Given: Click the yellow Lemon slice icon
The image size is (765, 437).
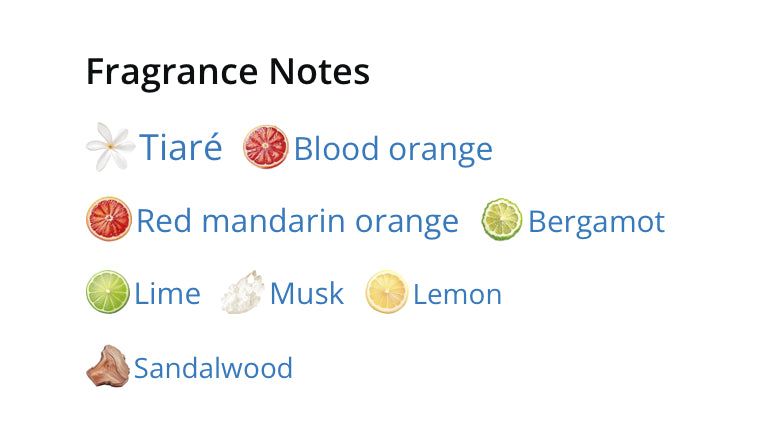Looking at the screenshot, I should click(x=387, y=292).
